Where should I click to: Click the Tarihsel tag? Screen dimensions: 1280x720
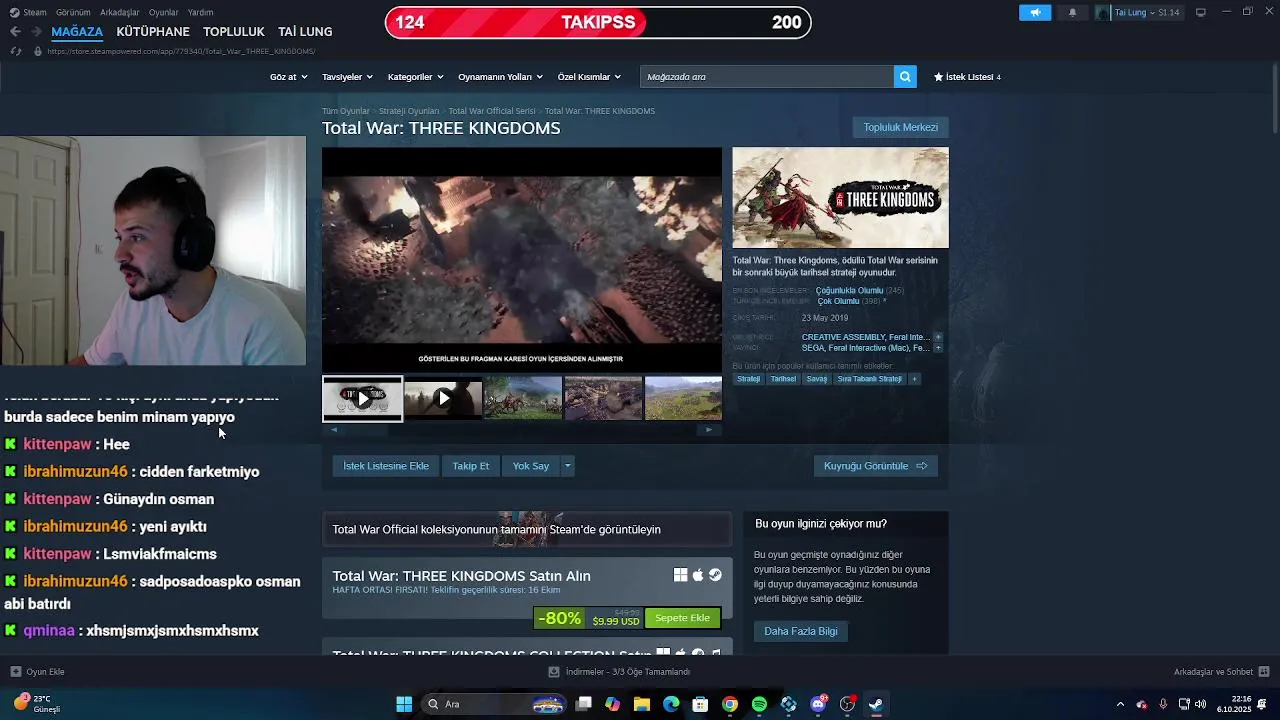(783, 379)
